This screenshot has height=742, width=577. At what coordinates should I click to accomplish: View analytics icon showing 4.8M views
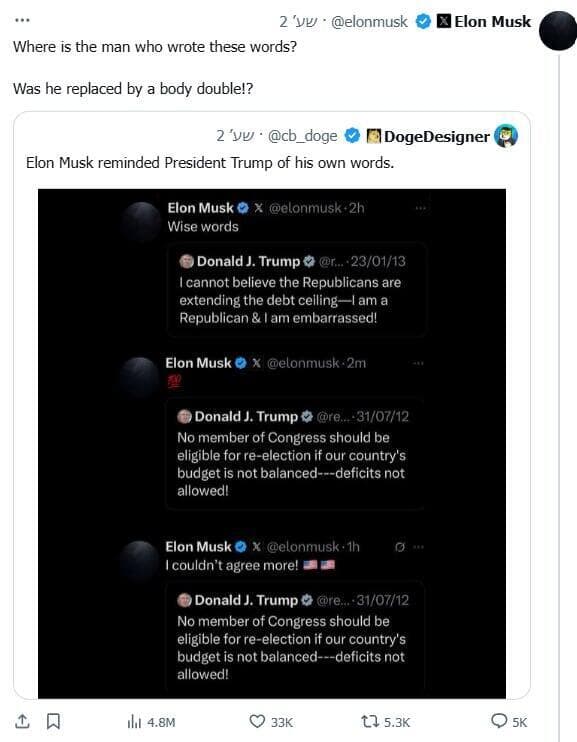tap(151, 722)
